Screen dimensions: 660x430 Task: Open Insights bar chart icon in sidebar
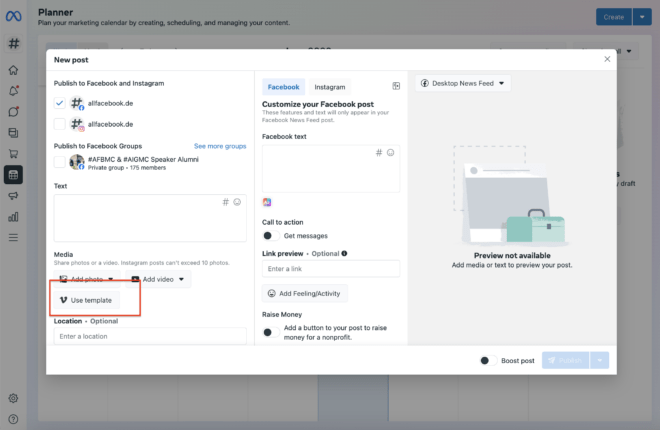[13, 217]
